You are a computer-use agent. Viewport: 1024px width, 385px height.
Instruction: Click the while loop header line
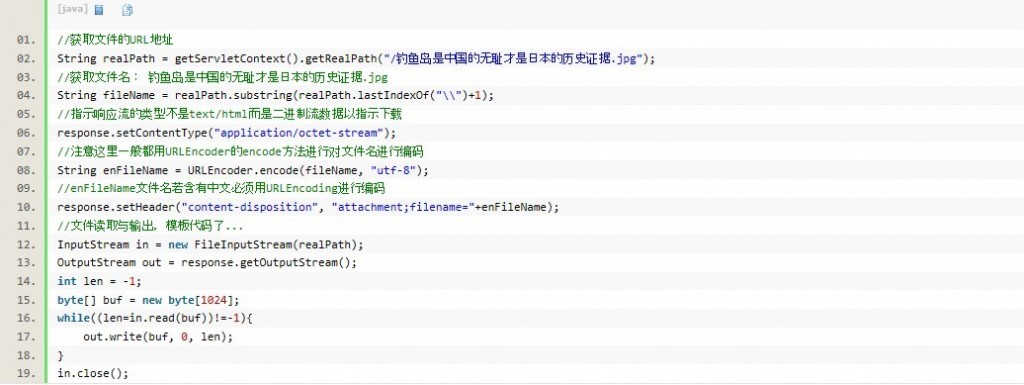pos(155,319)
